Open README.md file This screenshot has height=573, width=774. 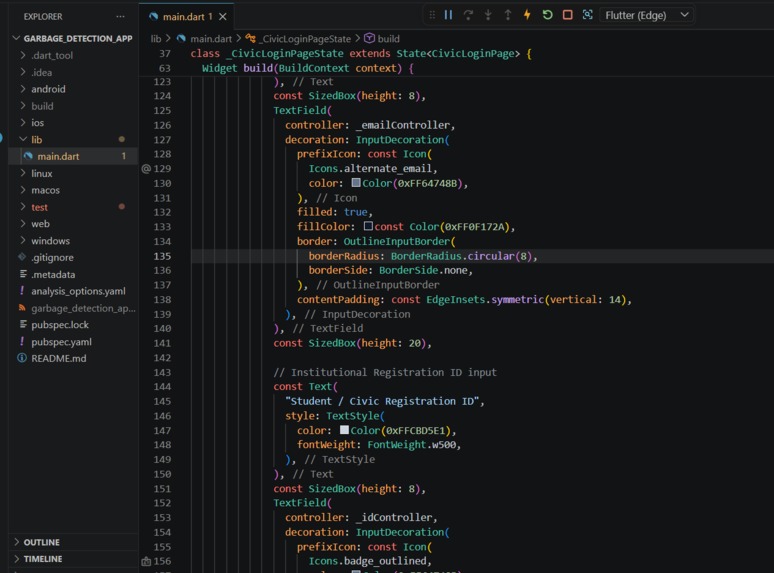click(x=73, y=358)
